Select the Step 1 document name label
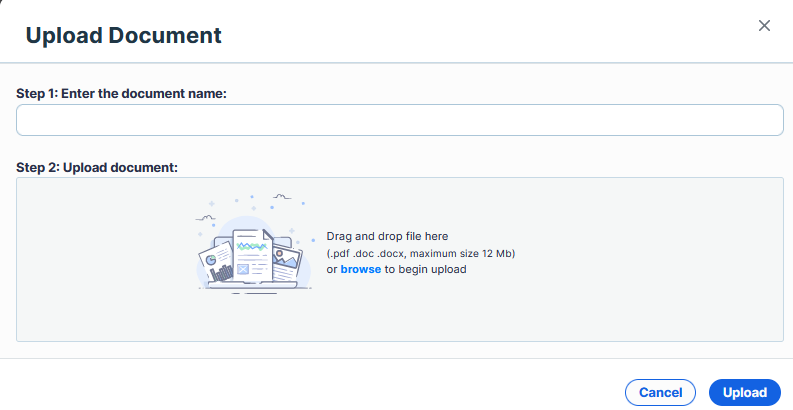This screenshot has height=410, width=793. click(121, 94)
